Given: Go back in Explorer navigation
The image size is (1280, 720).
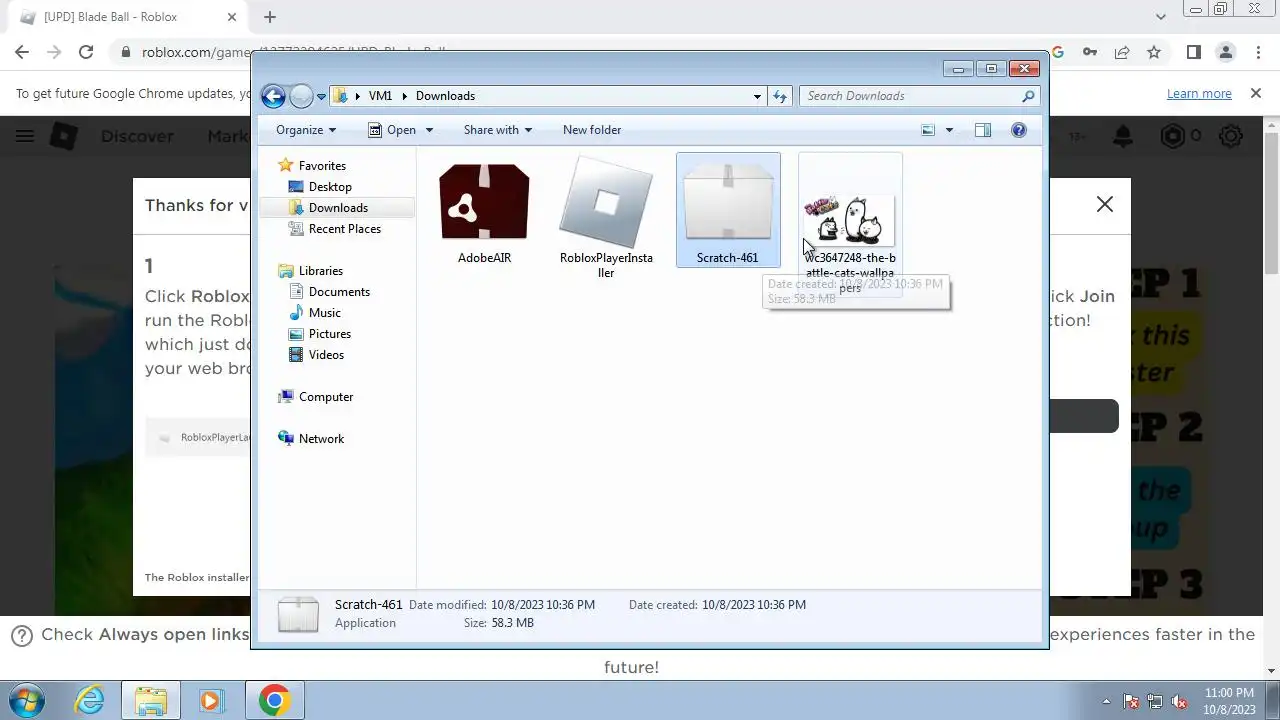Looking at the screenshot, I should (273, 96).
